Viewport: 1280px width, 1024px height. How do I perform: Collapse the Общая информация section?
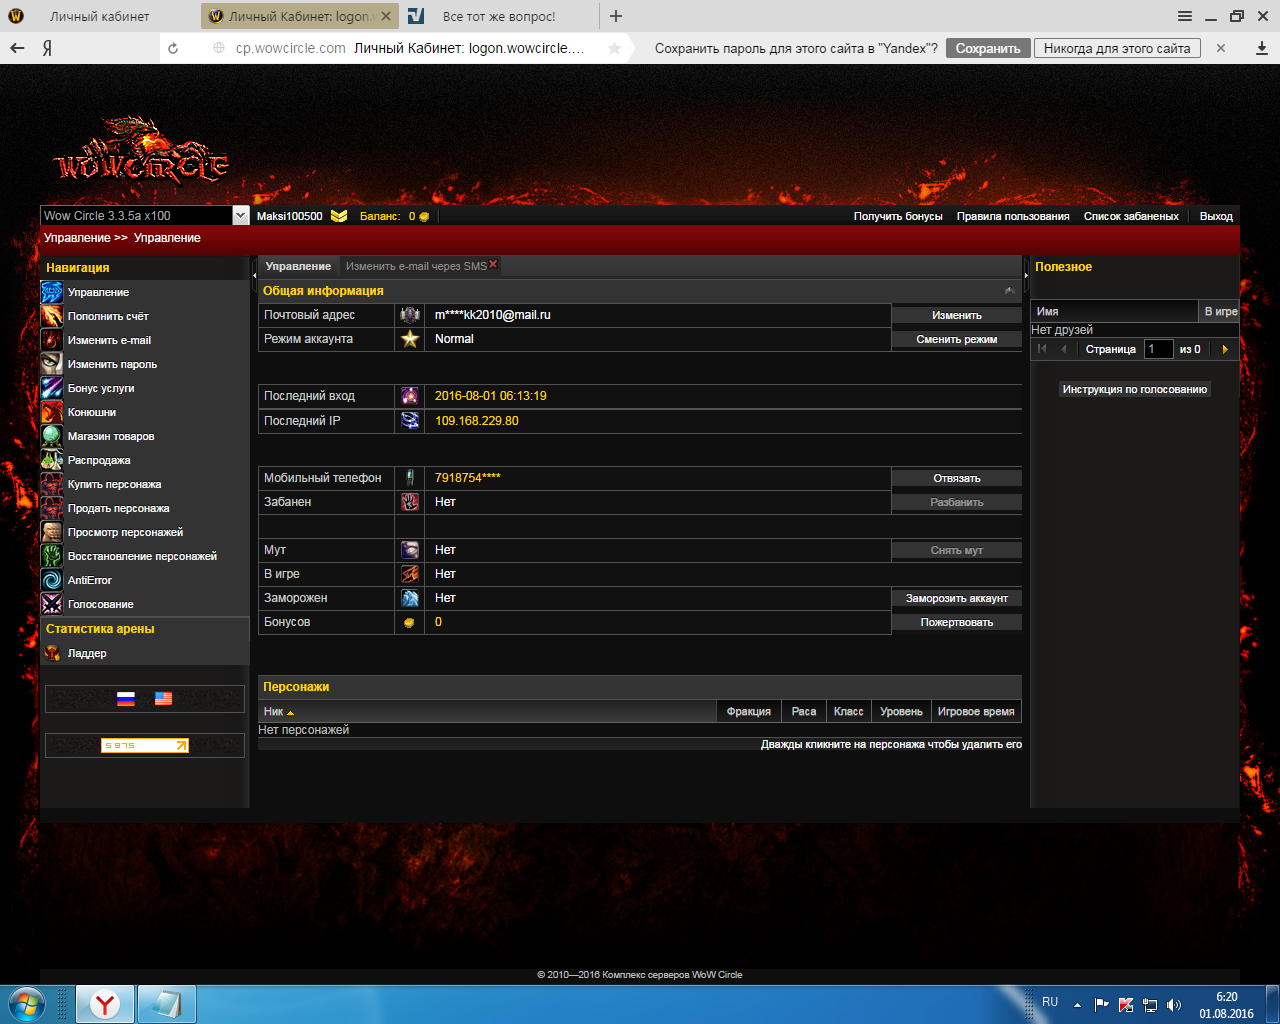(1009, 291)
